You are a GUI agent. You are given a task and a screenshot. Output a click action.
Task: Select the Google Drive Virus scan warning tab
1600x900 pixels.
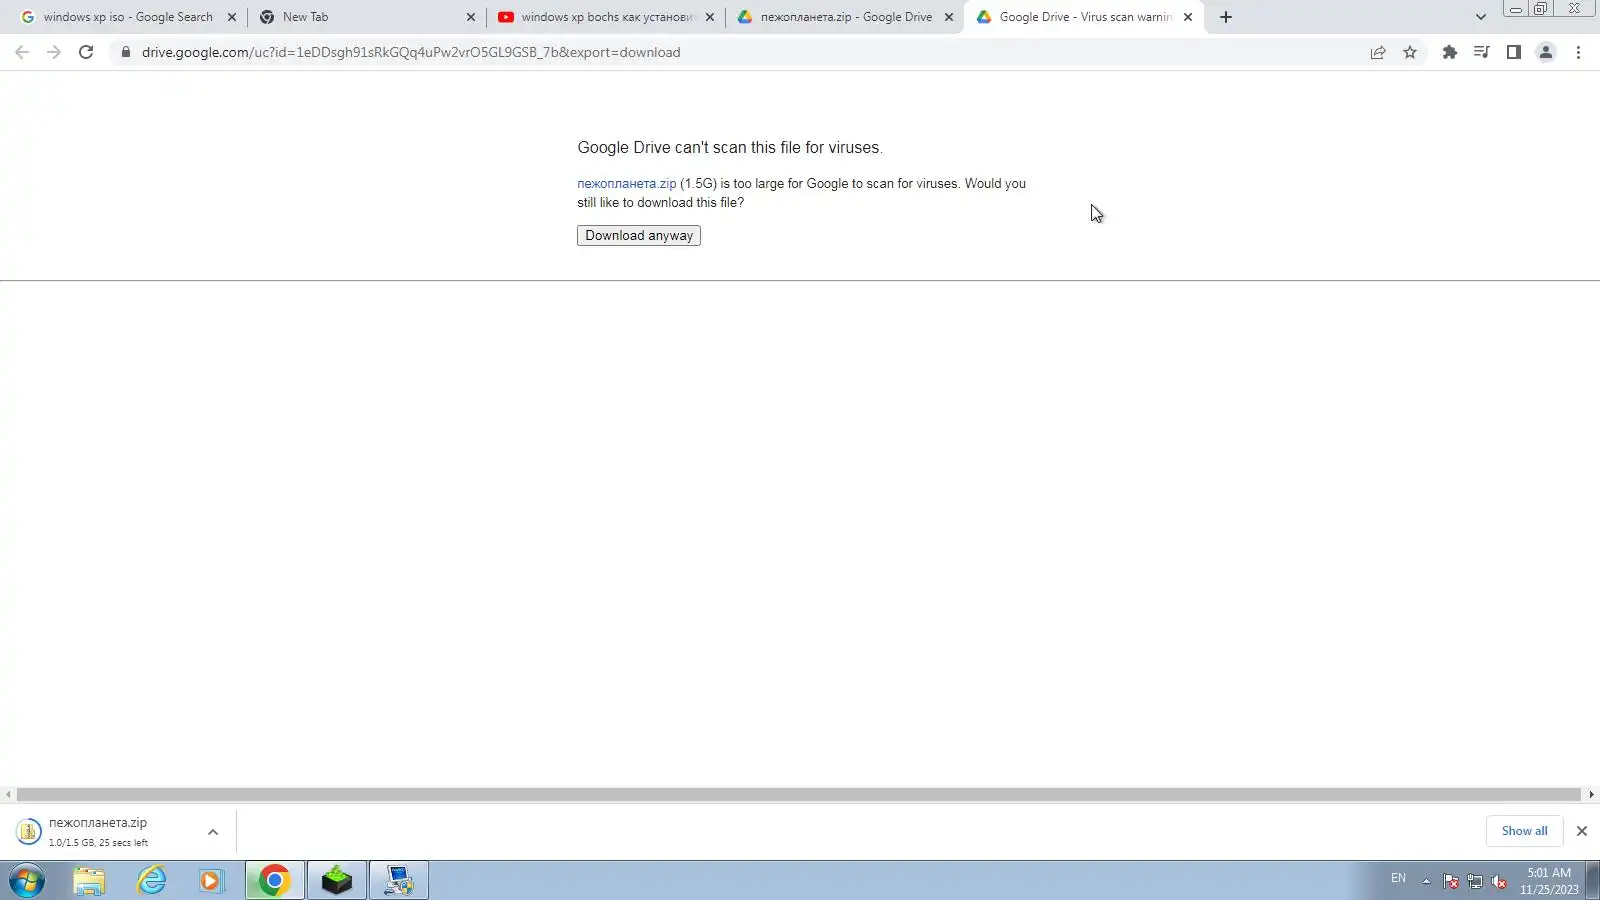point(1085,17)
